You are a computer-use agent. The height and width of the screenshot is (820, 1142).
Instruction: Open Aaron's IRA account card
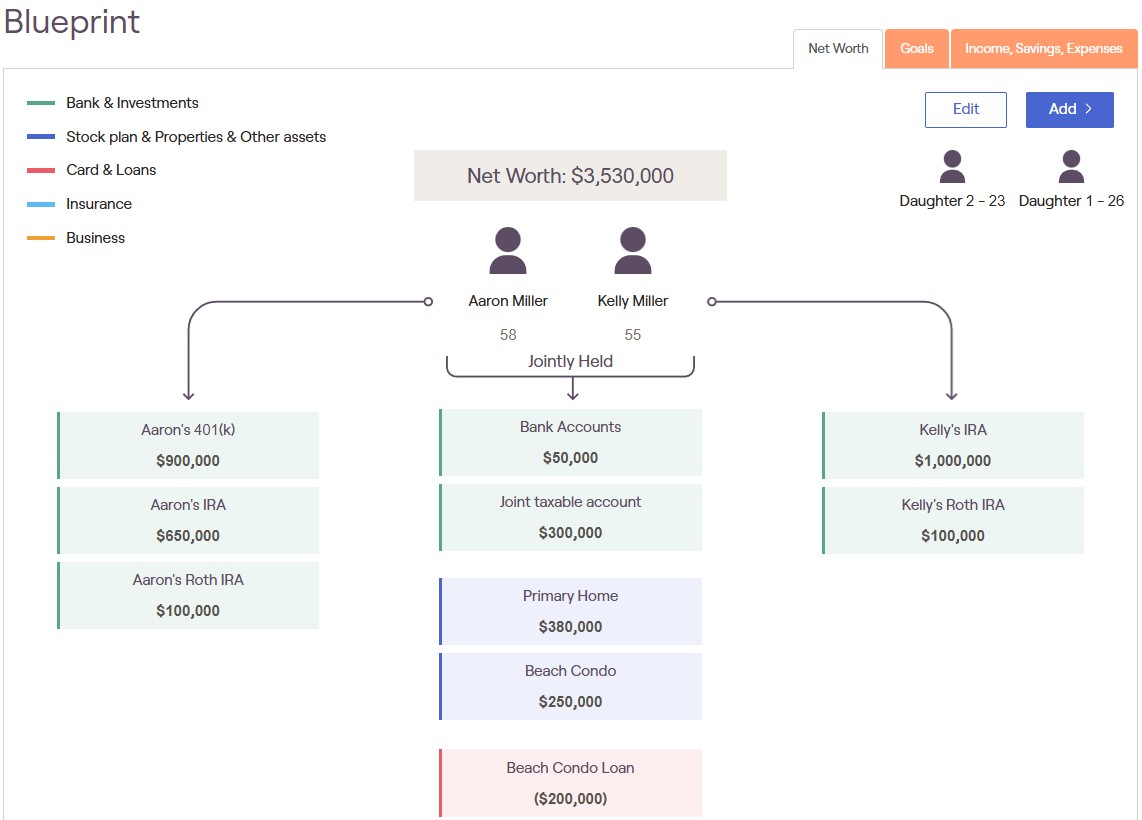coord(188,520)
